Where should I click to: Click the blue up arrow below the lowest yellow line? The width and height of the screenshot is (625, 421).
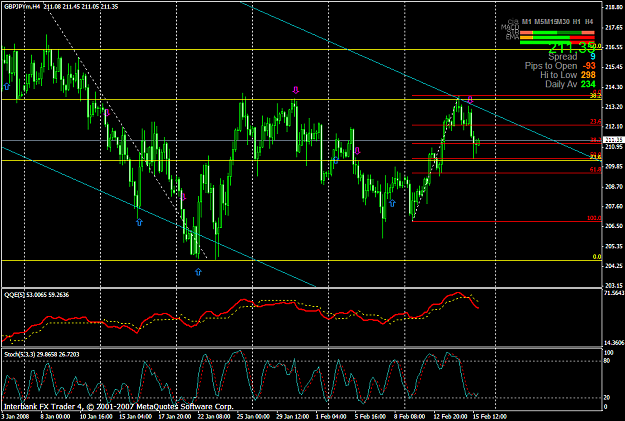tap(198, 272)
